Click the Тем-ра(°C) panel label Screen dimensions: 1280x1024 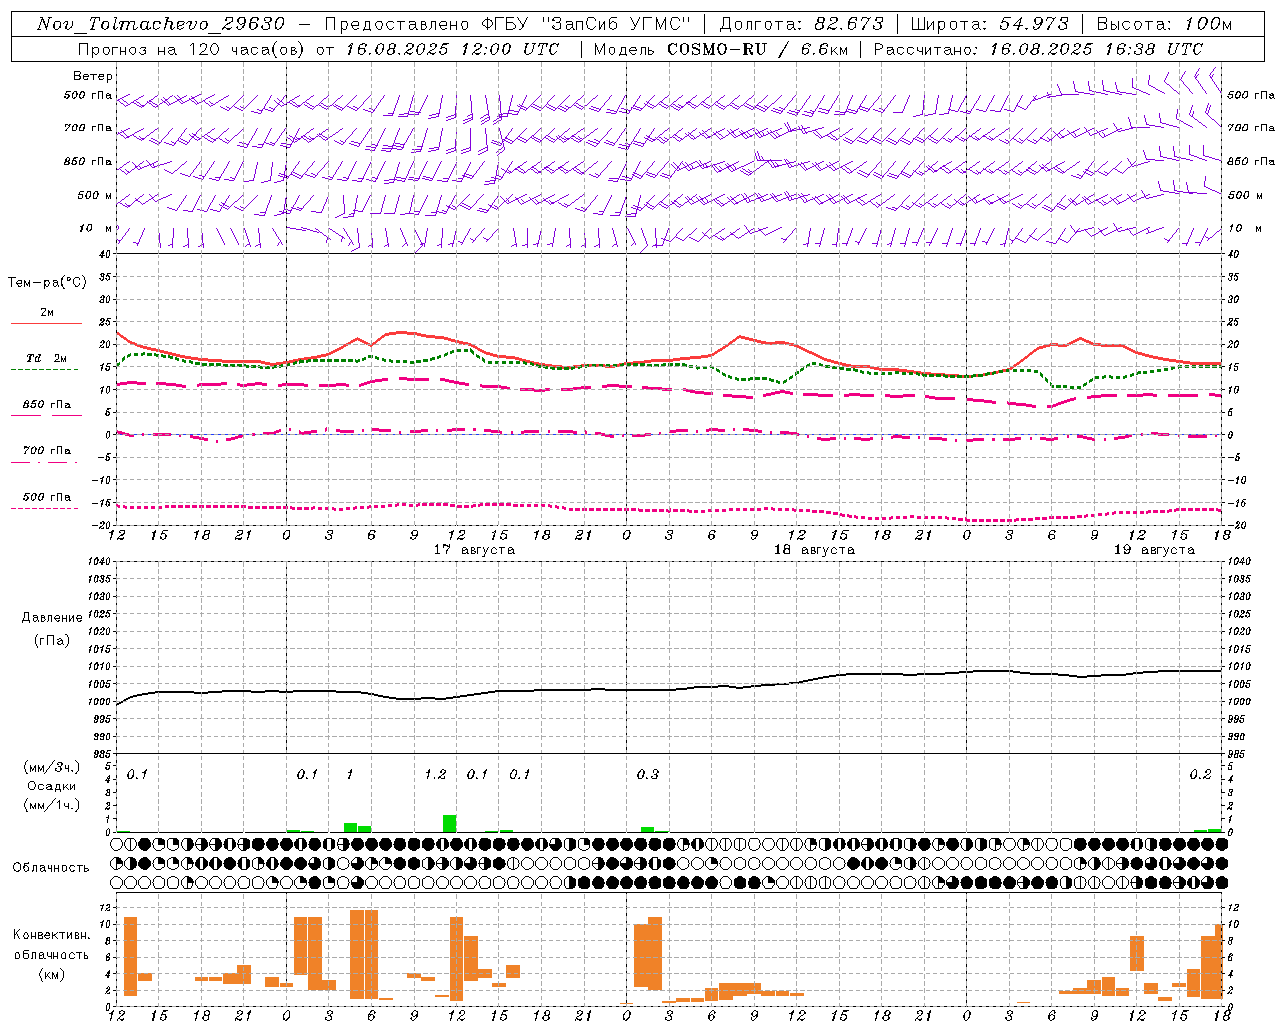click(x=47, y=283)
